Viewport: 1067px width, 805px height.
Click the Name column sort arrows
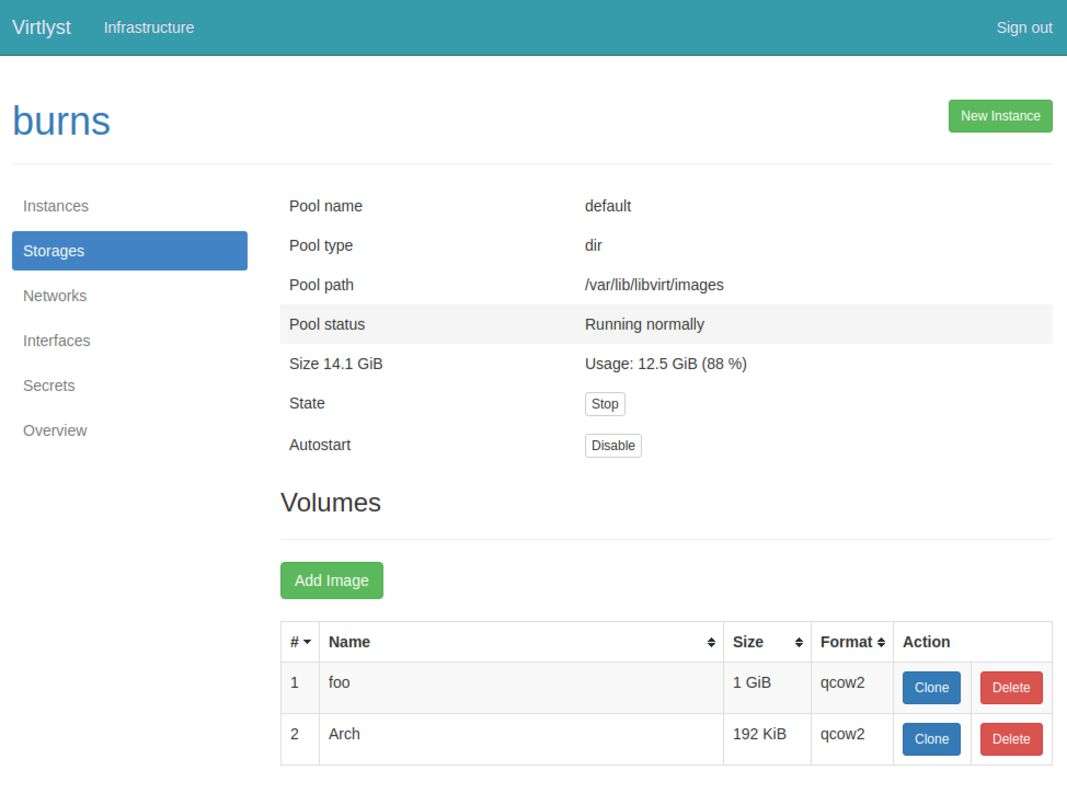[x=711, y=643]
